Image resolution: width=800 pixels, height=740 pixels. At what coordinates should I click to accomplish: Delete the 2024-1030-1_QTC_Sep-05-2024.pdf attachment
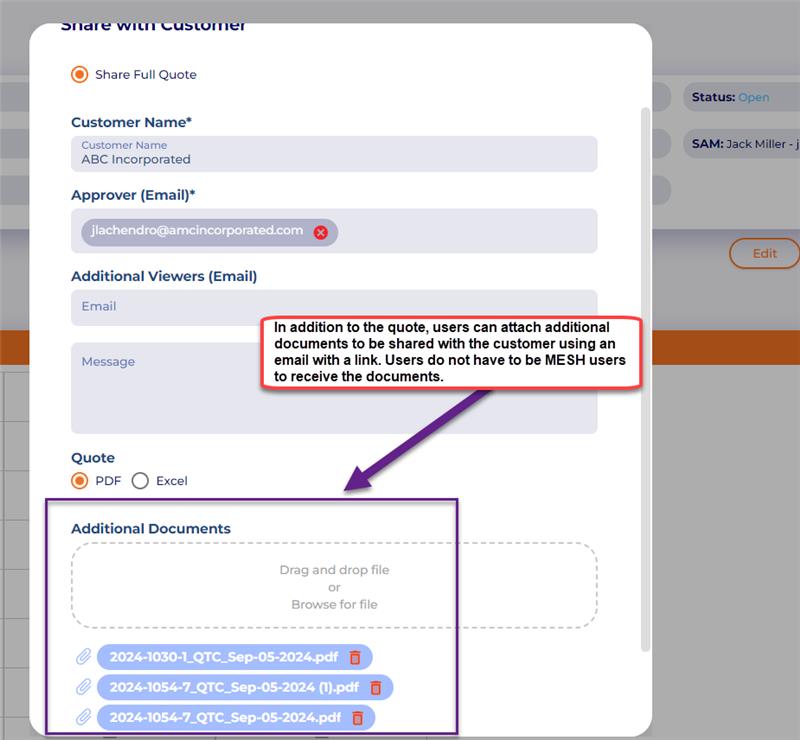coord(355,657)
